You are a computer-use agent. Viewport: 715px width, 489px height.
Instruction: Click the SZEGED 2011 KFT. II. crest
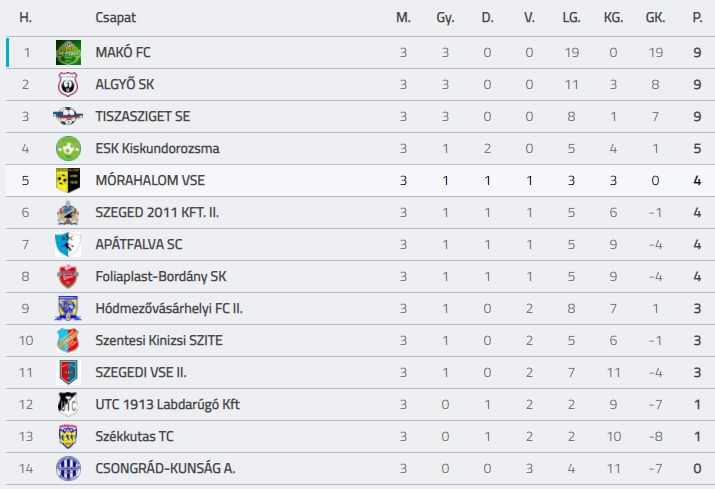click(68, 213)
